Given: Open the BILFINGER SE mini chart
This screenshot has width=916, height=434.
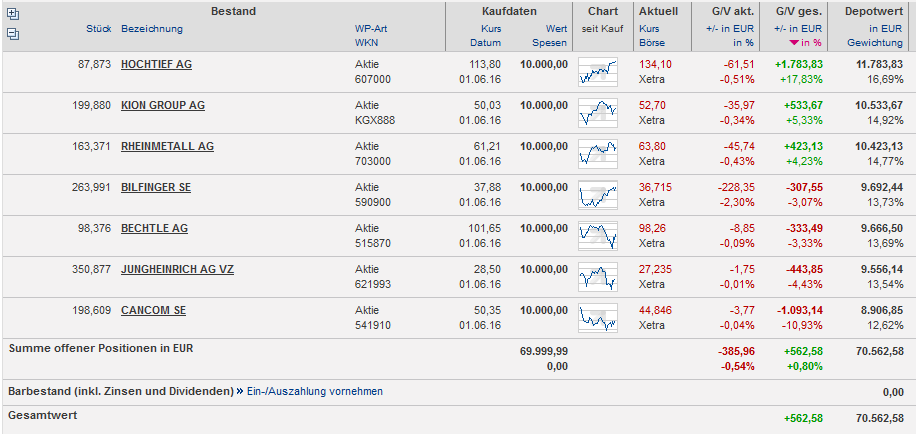Looking at the screenshot, I should point(598,194).
